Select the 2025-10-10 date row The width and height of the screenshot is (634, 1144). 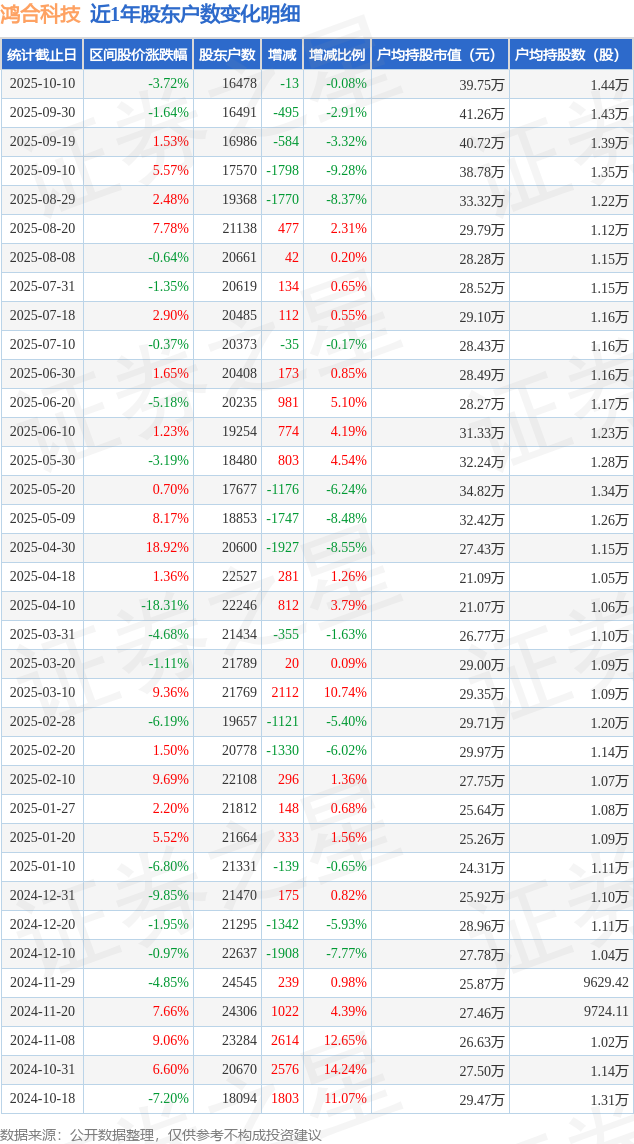(x=42, y=84)
